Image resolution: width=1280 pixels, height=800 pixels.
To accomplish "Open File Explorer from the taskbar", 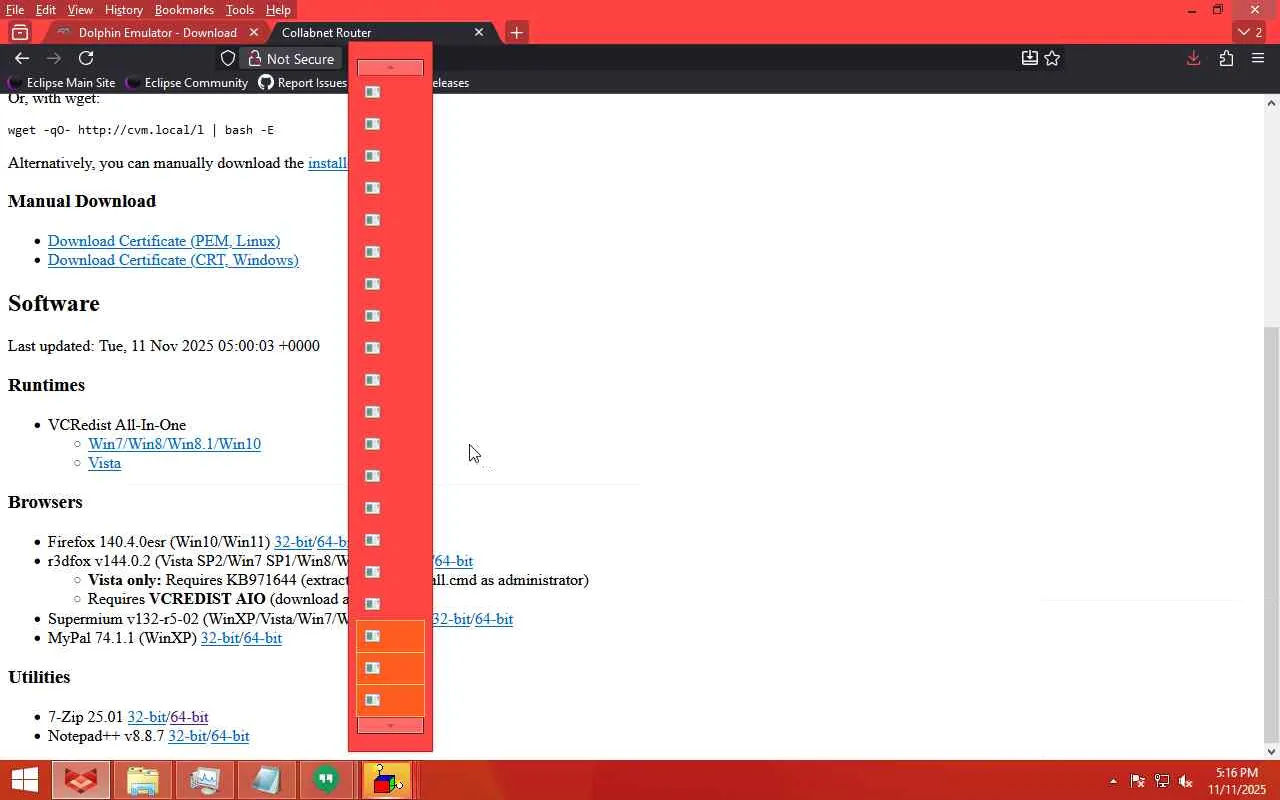I will tap(143, 780).
